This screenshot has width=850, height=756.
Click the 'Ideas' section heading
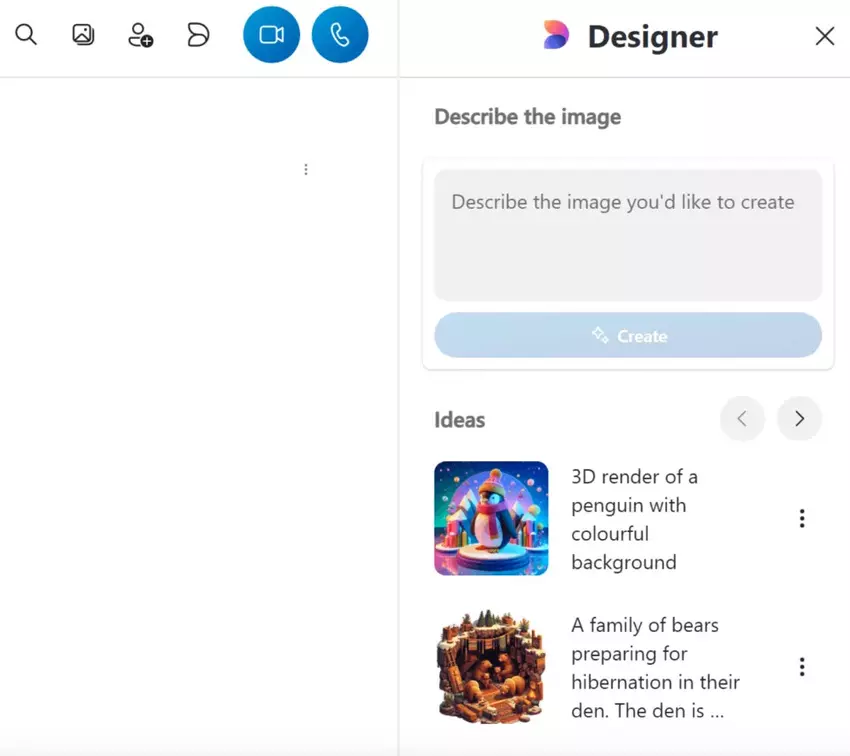460,420
